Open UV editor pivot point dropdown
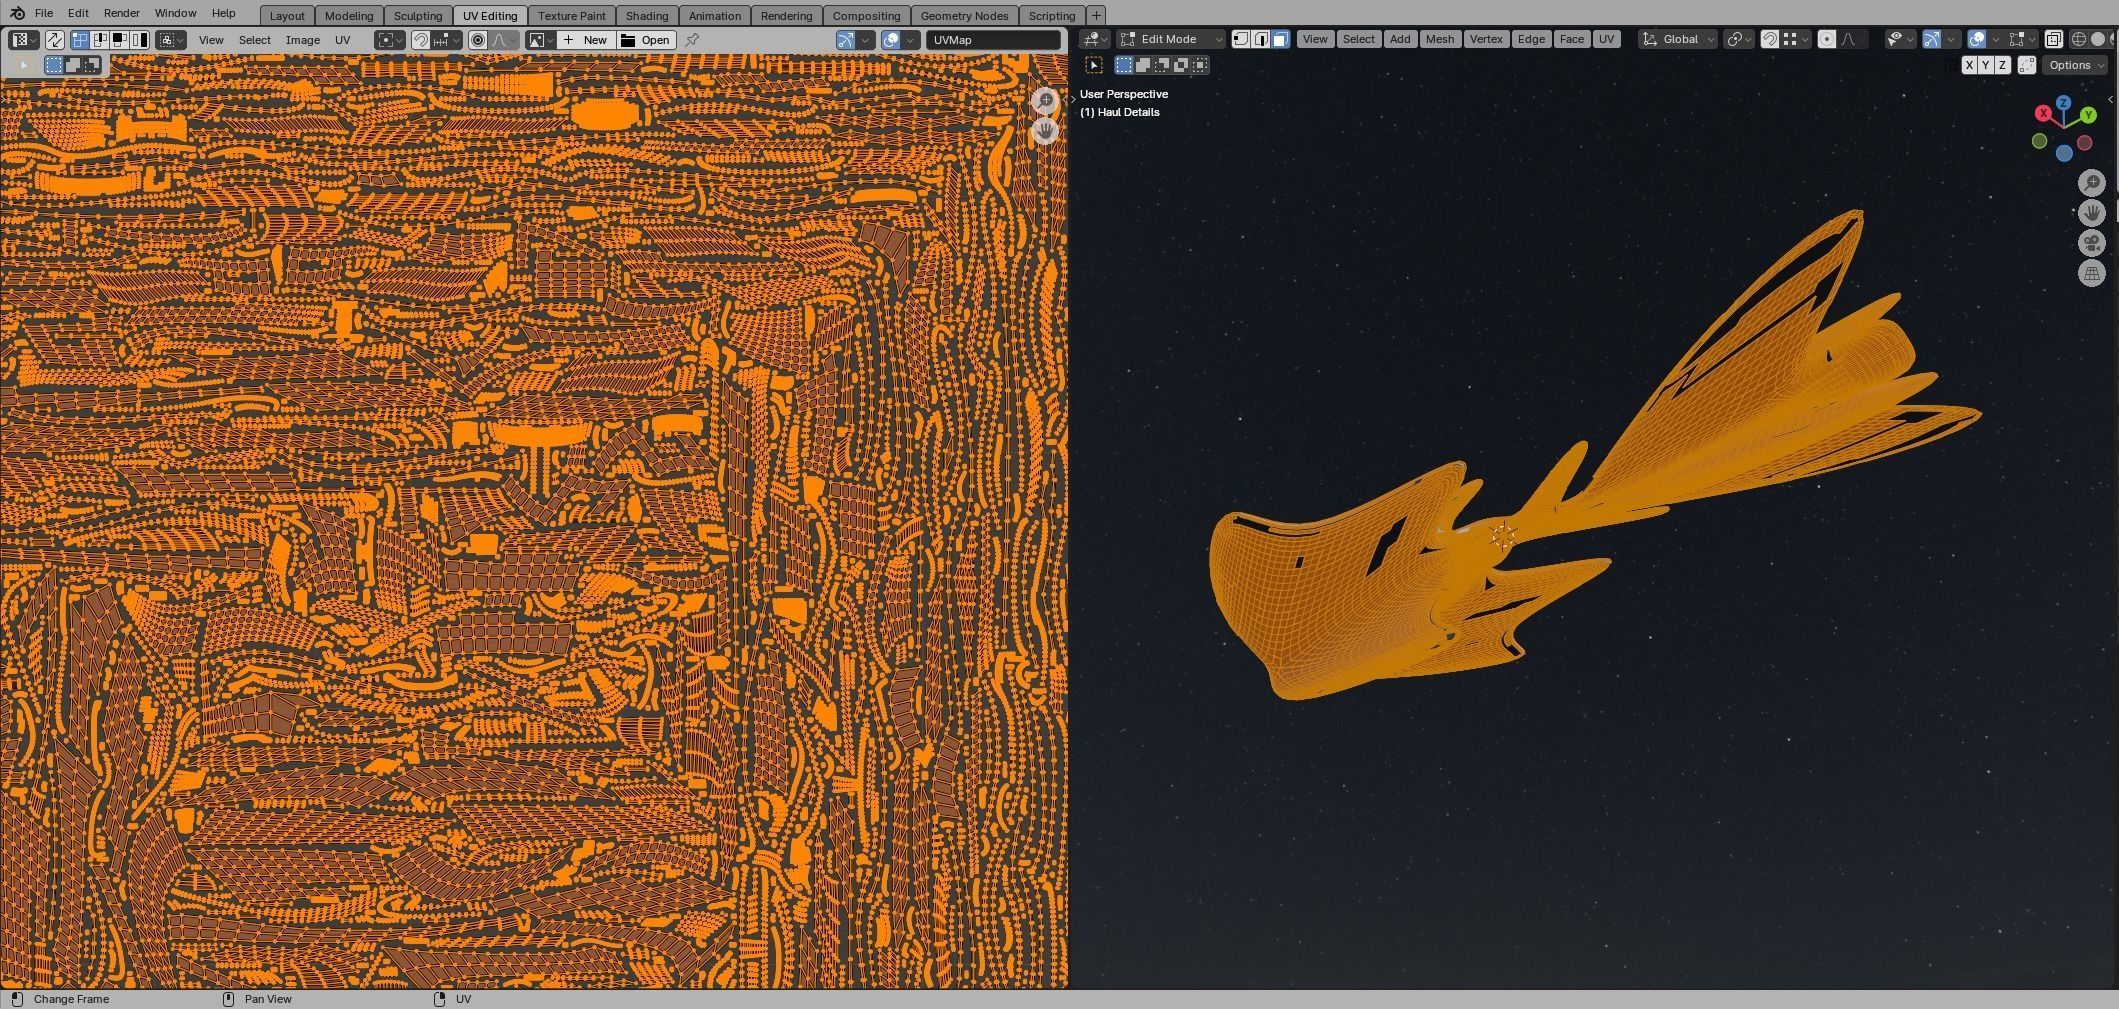Image resolution: width=2119 pixels, height=1009 pixels. click(390, 40)
